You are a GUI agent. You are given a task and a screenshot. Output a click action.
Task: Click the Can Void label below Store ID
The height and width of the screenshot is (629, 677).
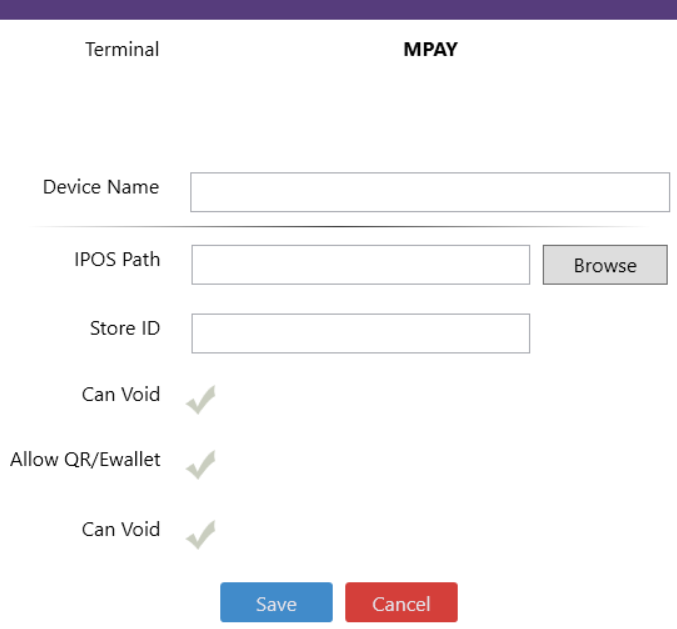pyautogui.click(x=120, y=395)
